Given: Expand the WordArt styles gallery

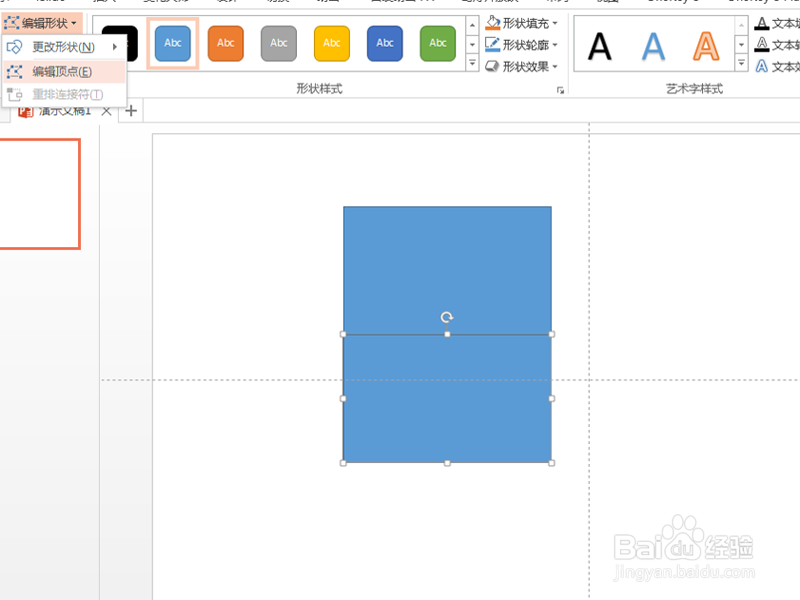Looking at the screenshot, I should click(x=741, y=63).
